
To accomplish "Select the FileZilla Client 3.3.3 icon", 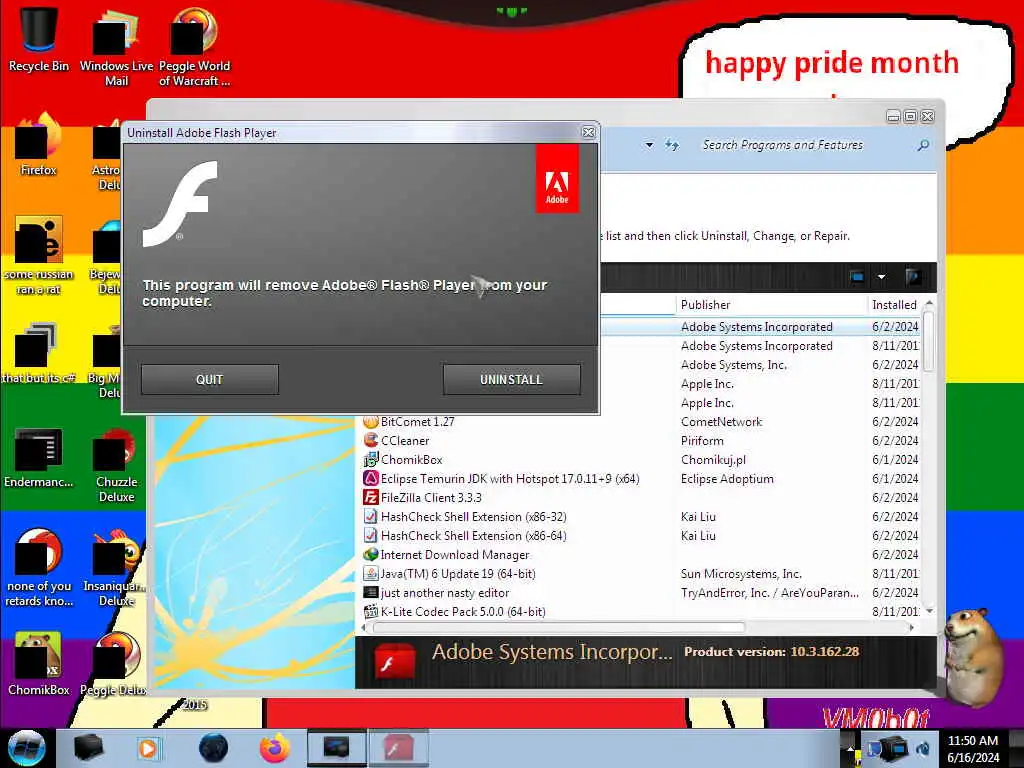I will click(x=370, y=497).
